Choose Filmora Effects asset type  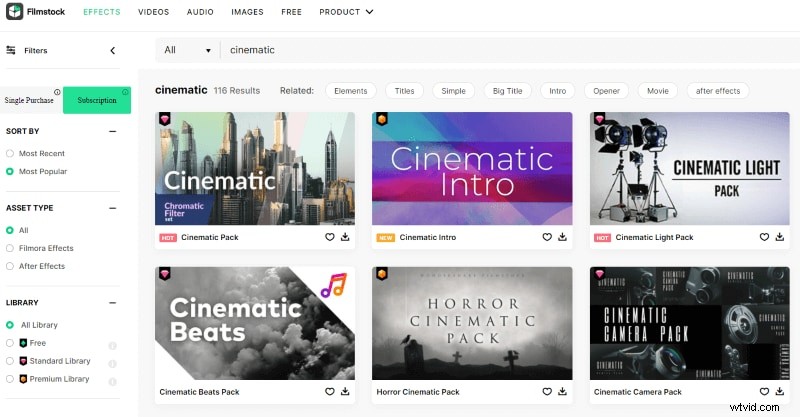[x=10, y=248]
